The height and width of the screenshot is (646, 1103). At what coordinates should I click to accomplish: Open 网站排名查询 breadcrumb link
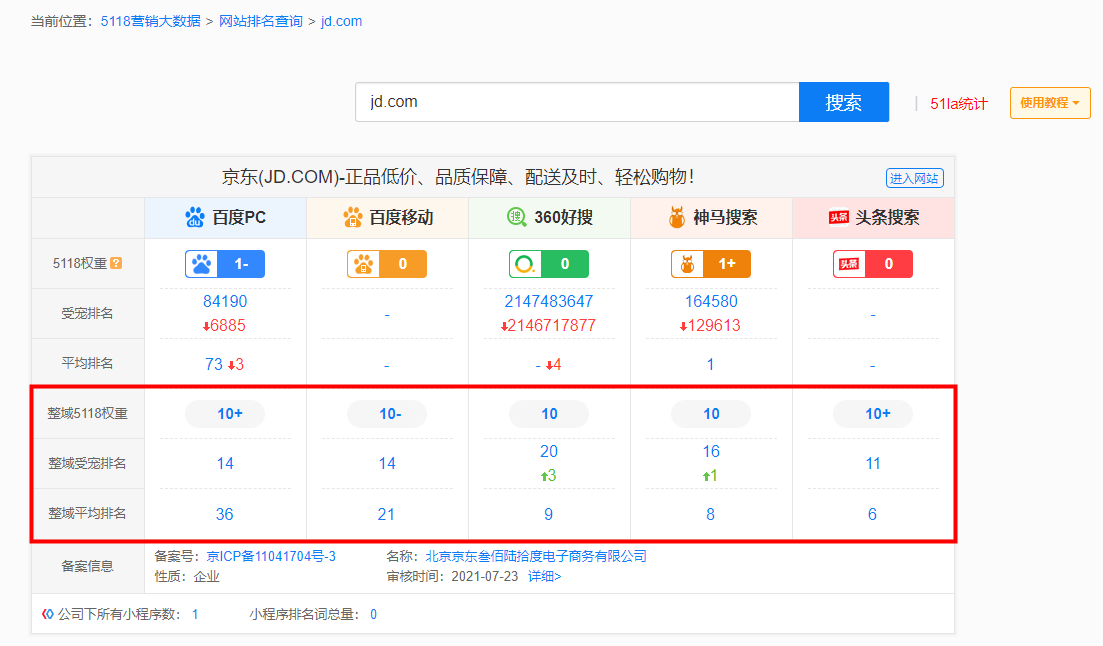coord(261,21)
